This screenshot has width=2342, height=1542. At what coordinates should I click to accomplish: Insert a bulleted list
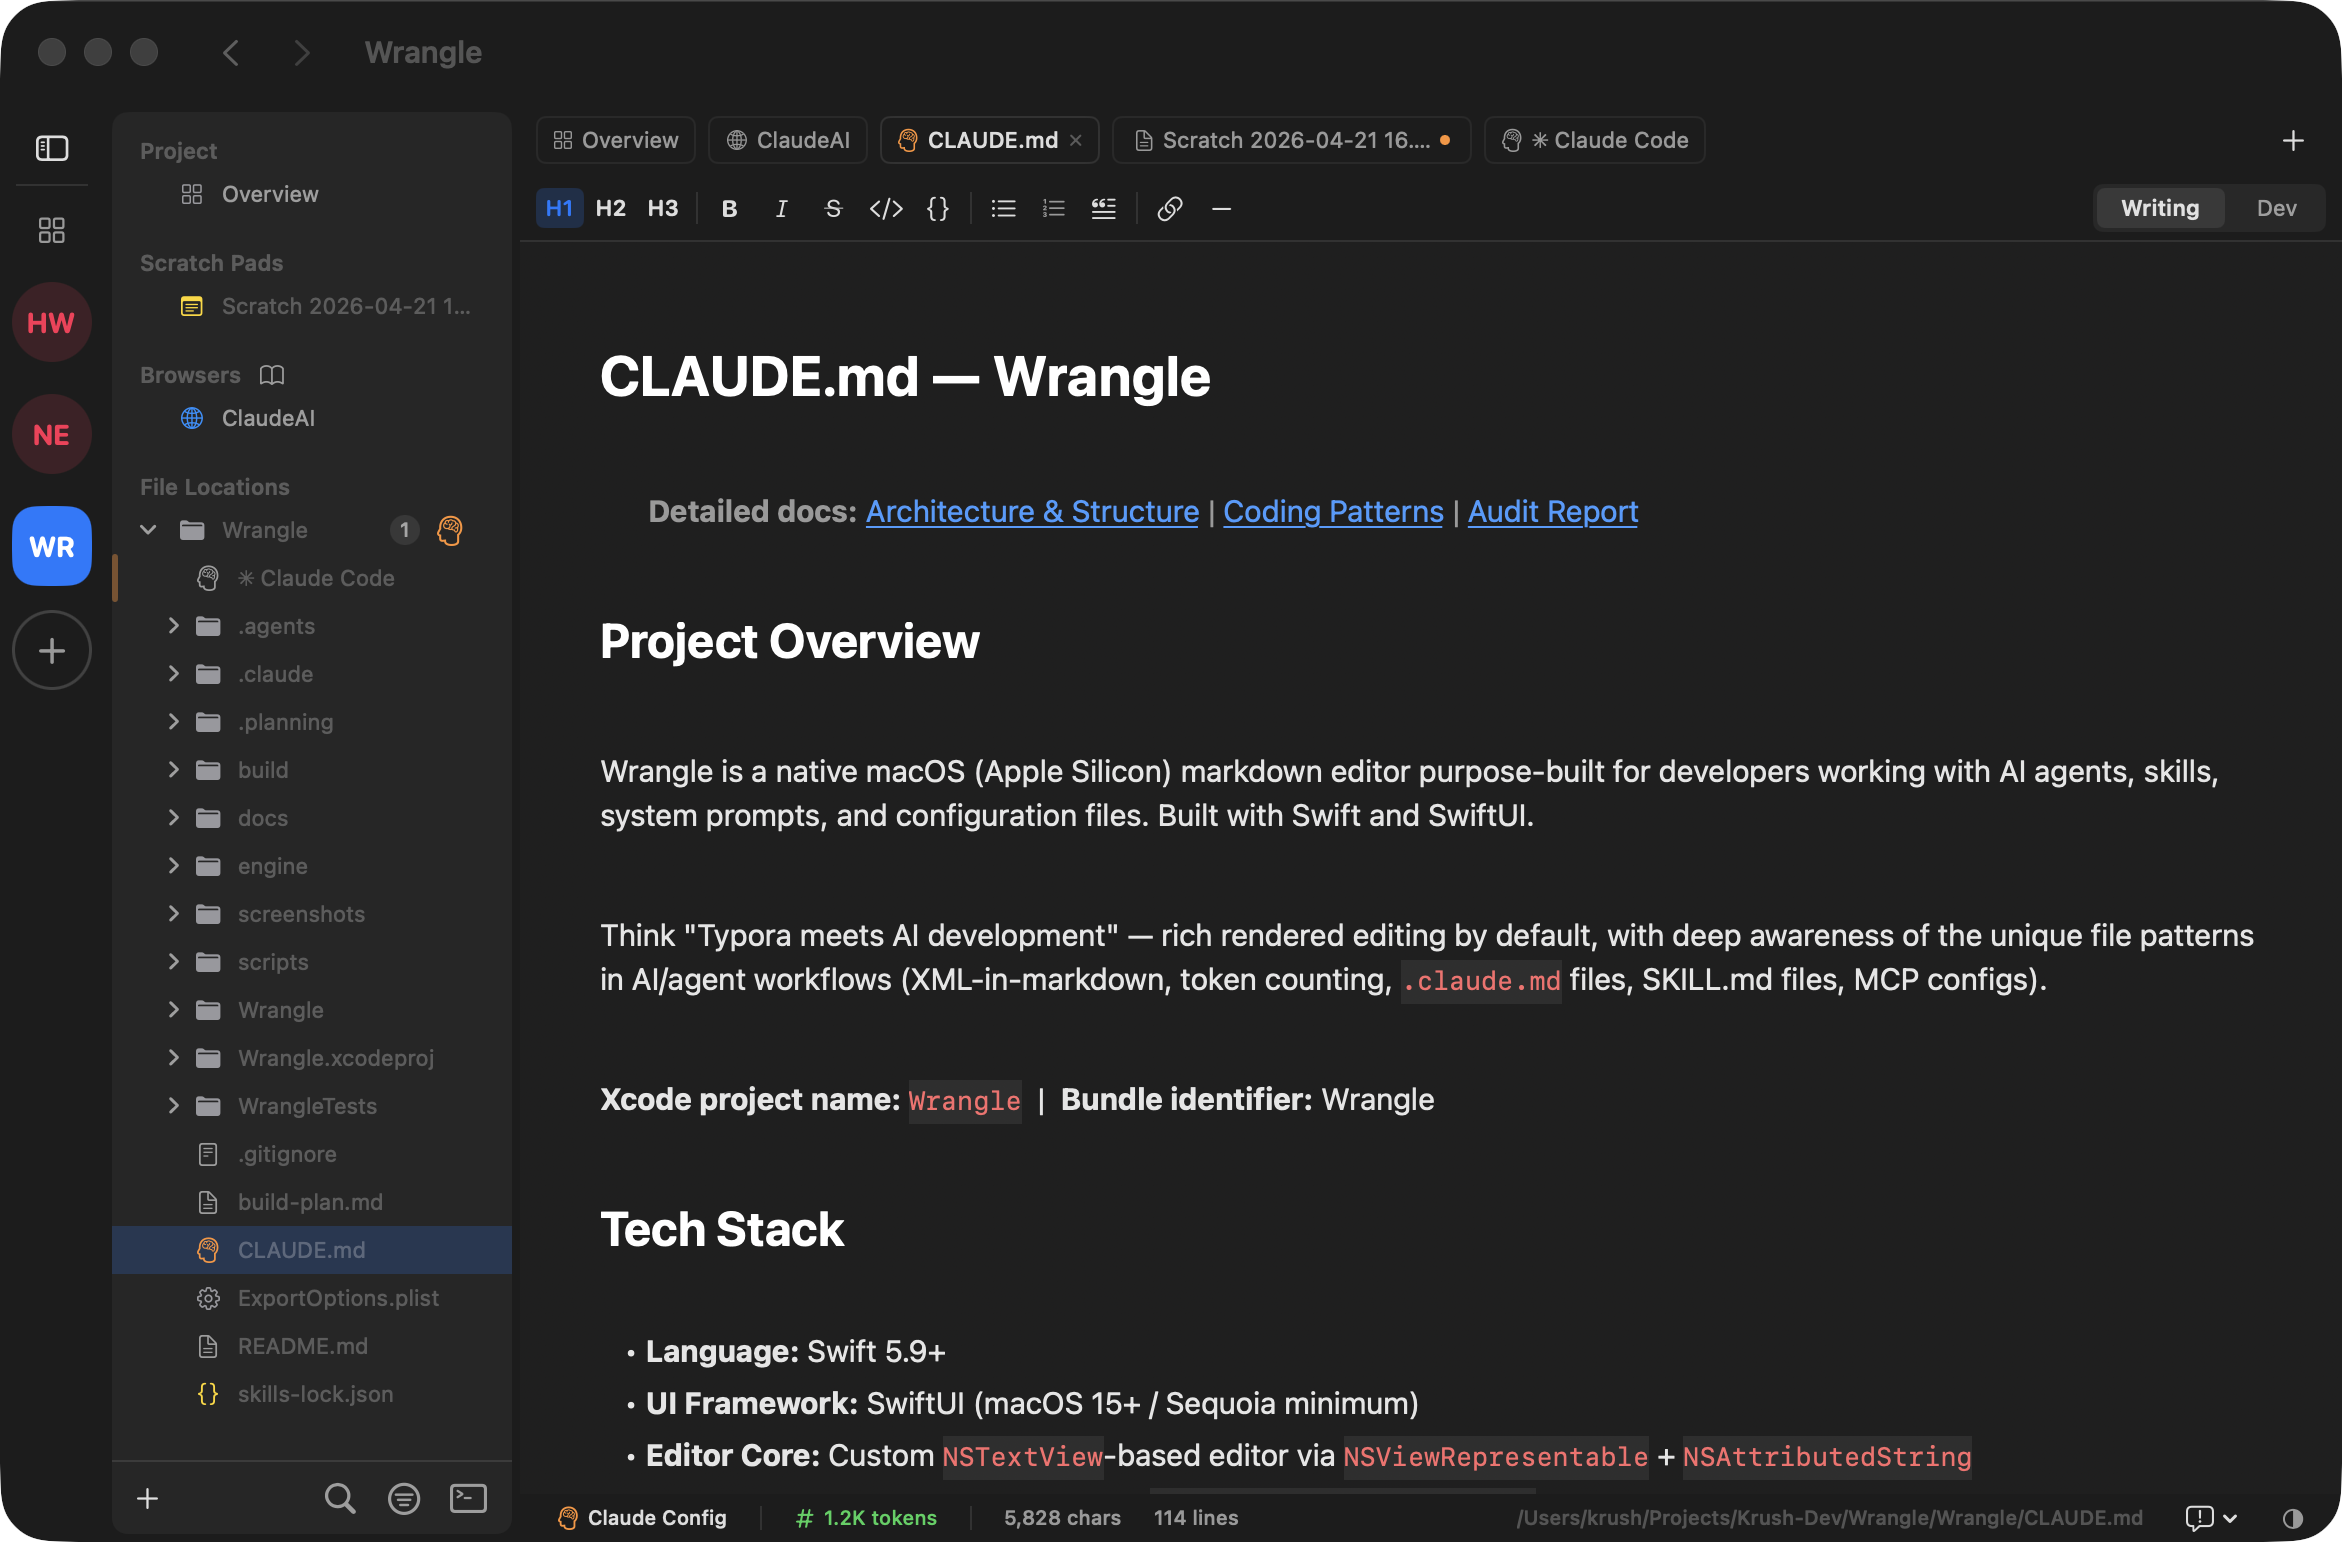tap(1004, 208)
